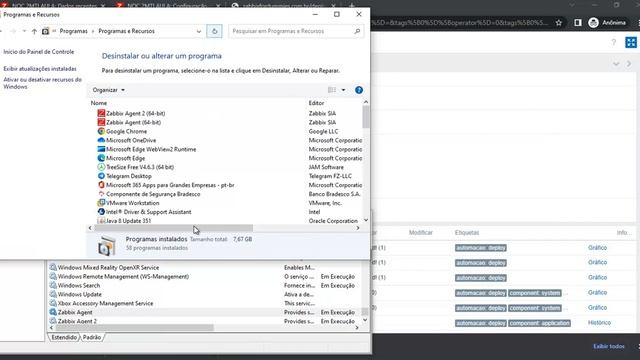Click the Programas e Recursos breadcrumb

click(127, 31)
